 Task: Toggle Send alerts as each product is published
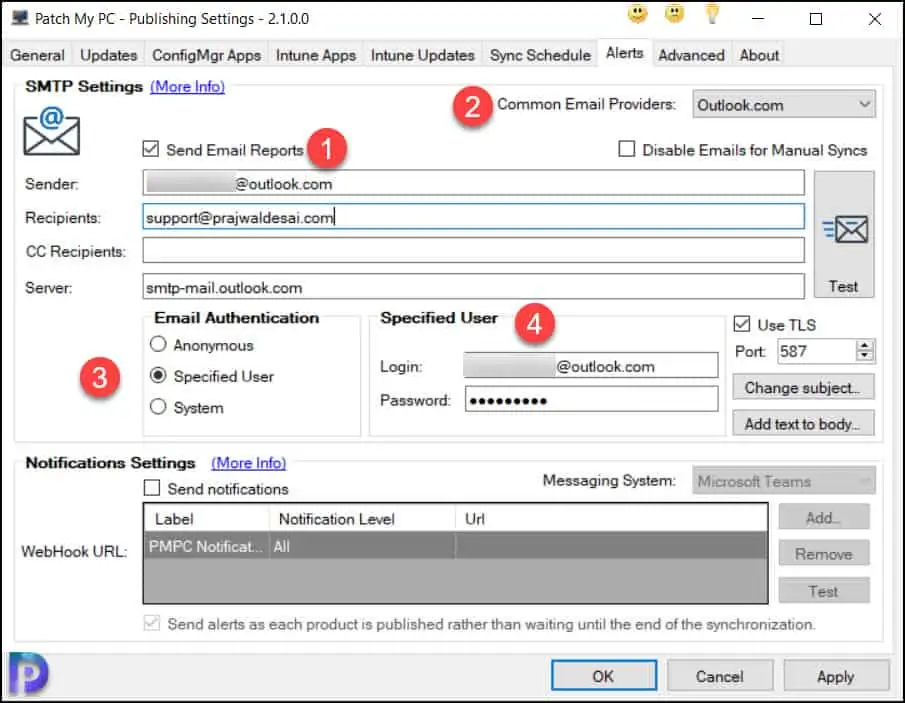(x=152, y=623)
